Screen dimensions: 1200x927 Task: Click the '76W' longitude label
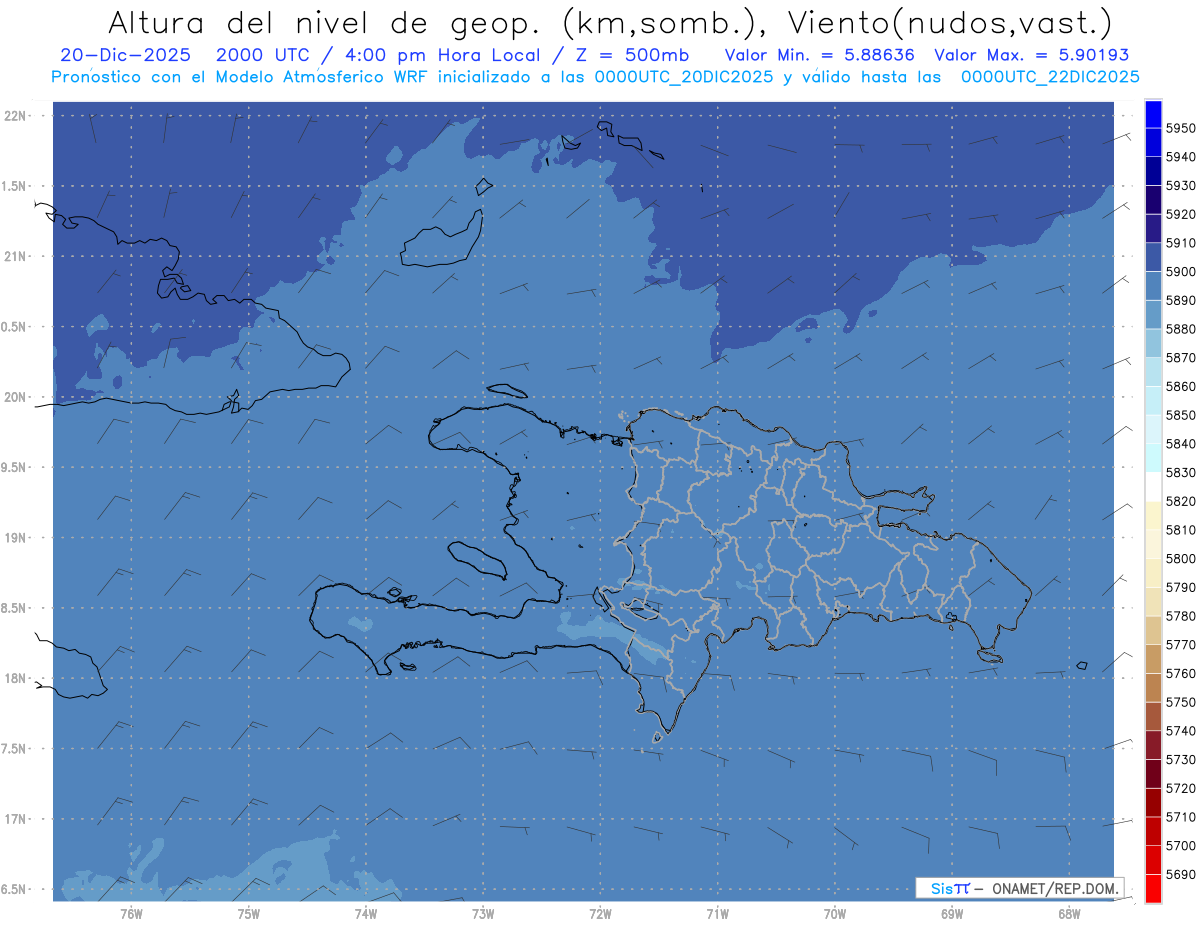(x=131, y=914)
